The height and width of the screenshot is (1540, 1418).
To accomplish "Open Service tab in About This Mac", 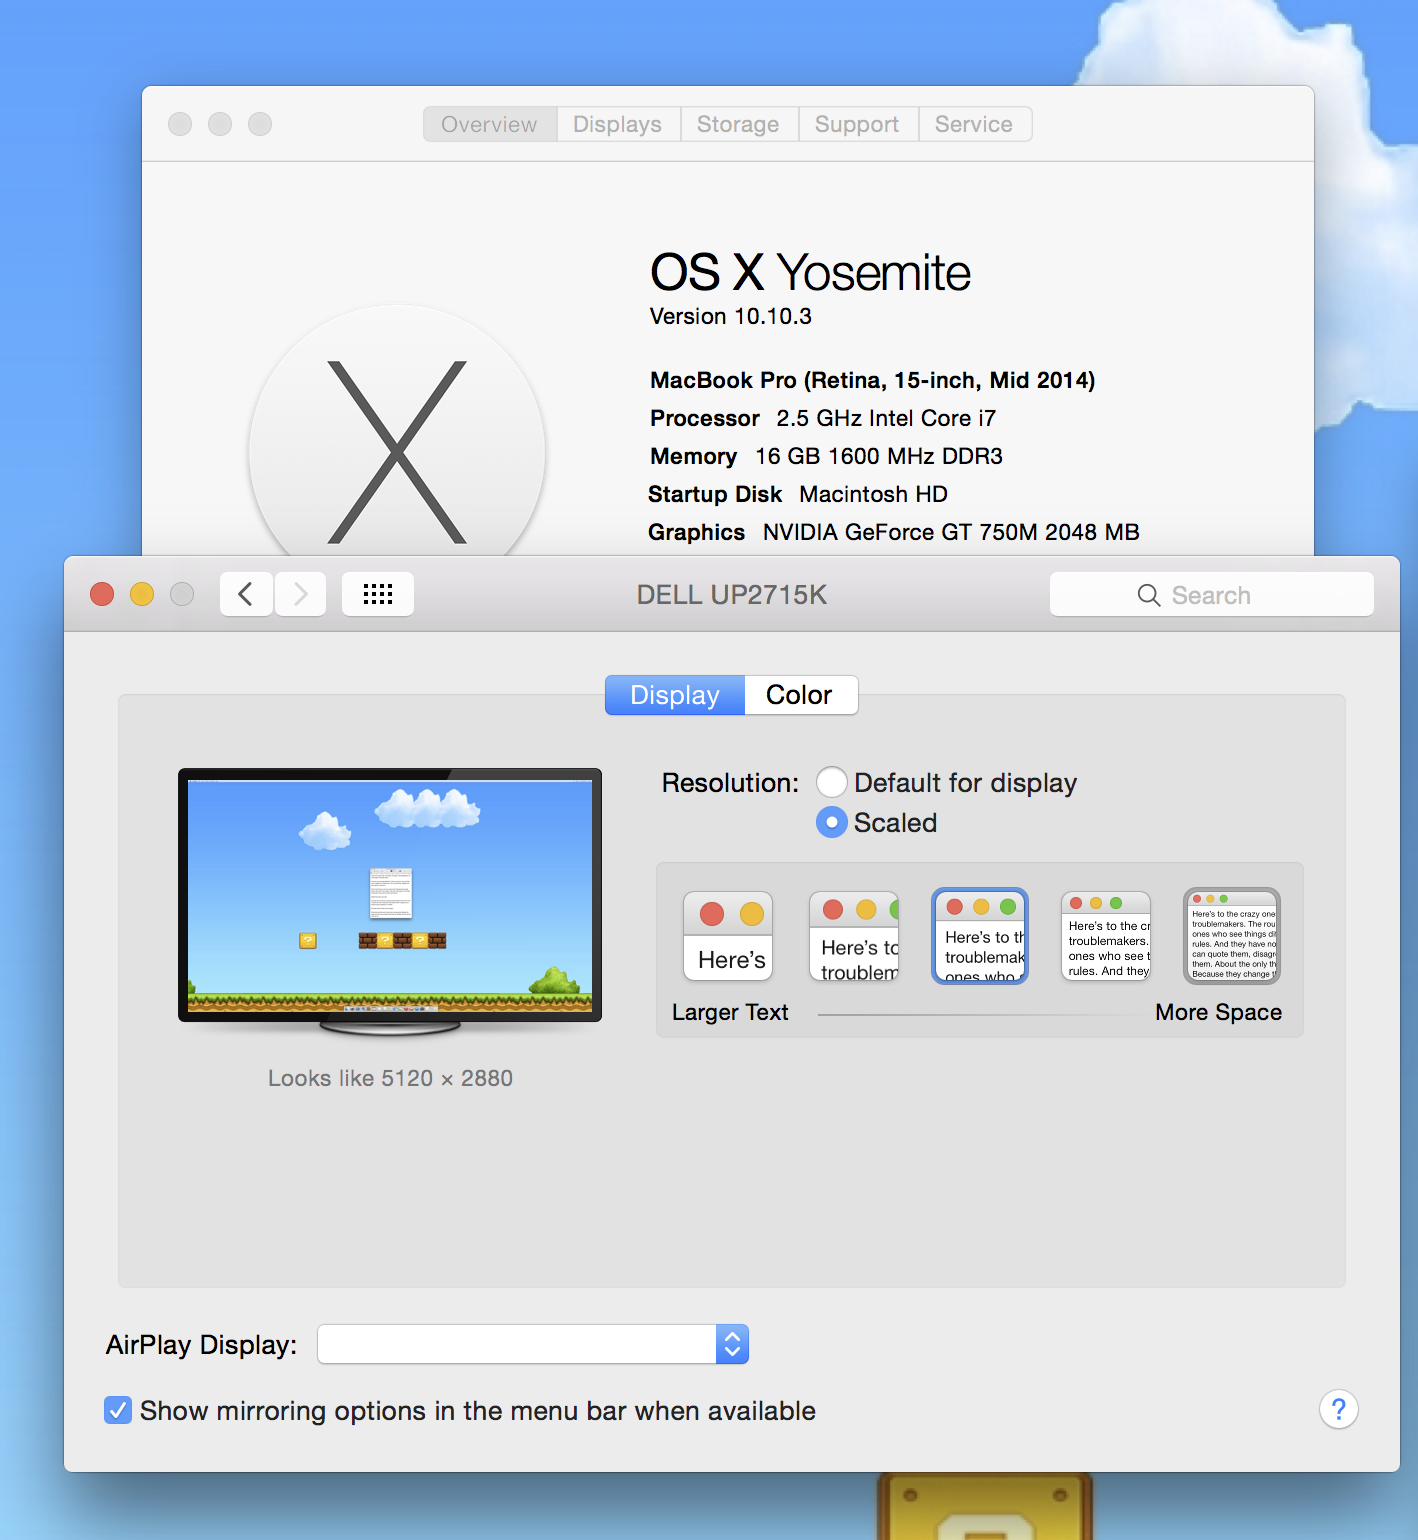I will [x=975, y=124].
